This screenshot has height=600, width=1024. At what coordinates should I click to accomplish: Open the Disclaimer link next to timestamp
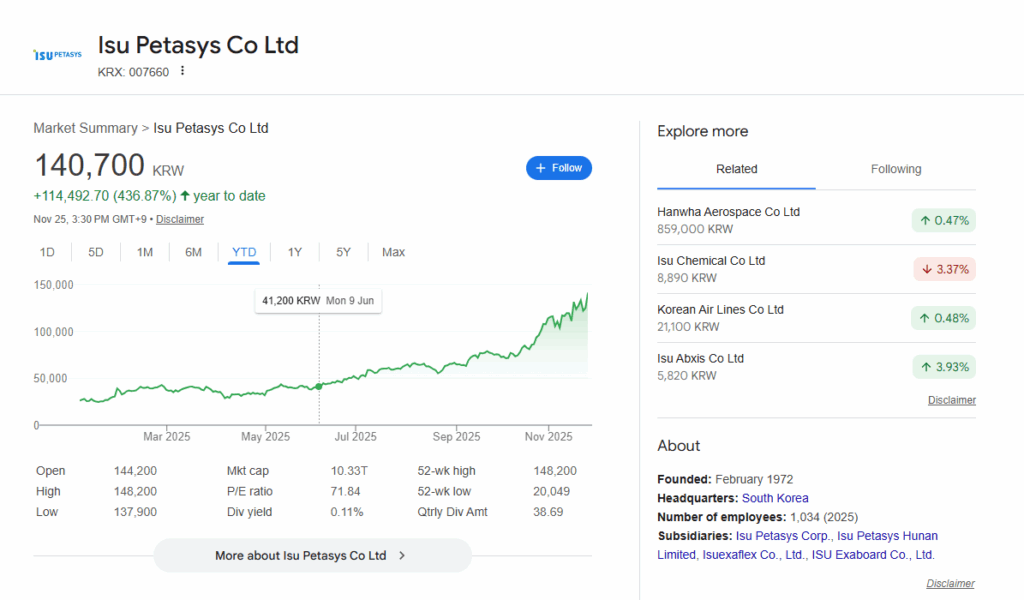pos(180,219)
